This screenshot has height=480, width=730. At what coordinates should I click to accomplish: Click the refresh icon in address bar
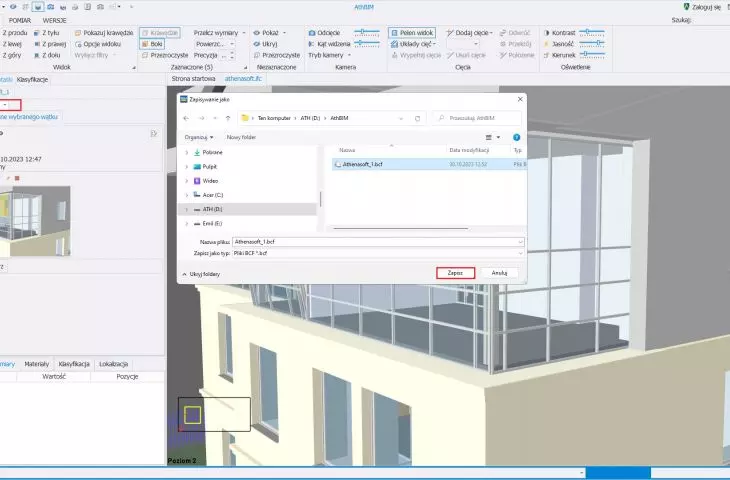point(417,118)
